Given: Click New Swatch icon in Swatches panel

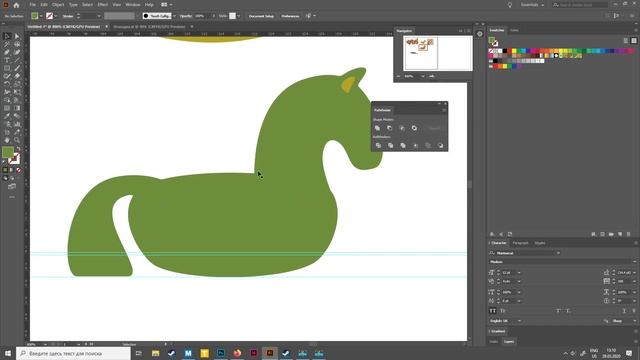Looking at the screenshot, I should click(620, 234).
